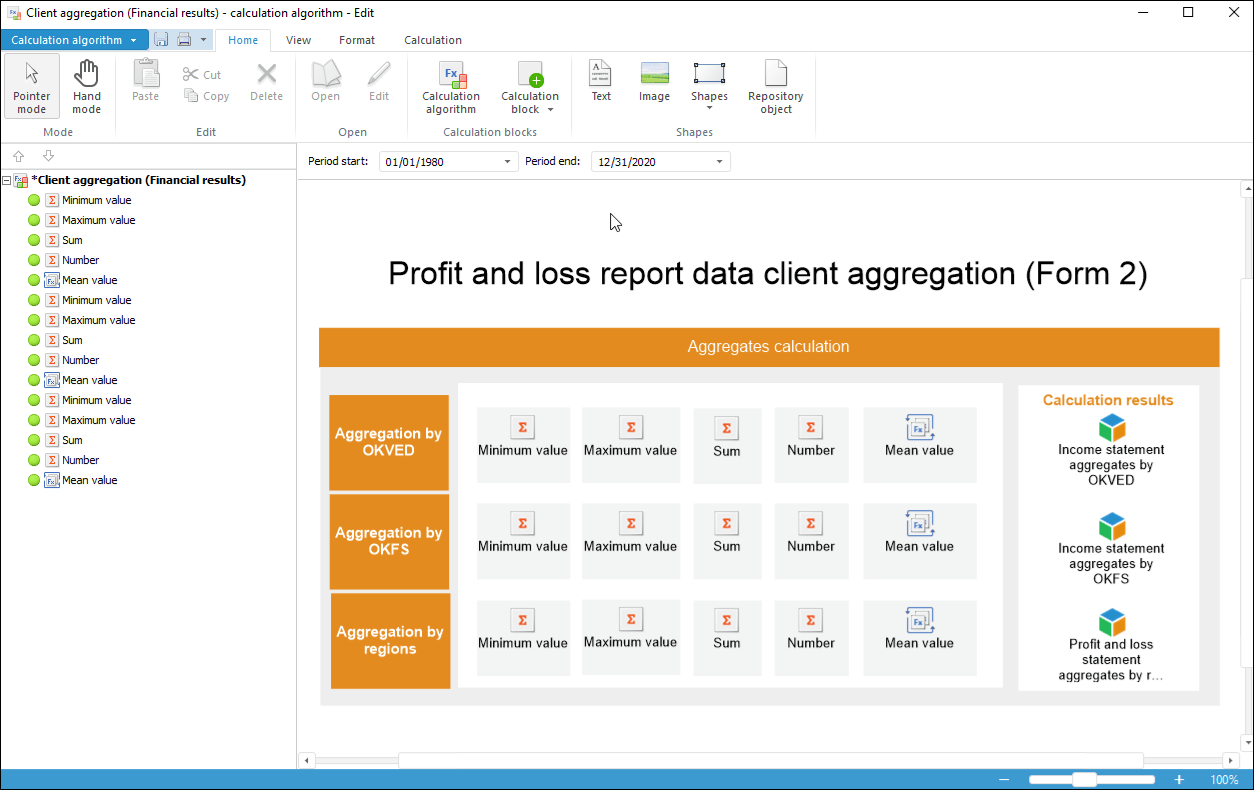Viewport: 1254px width, 790px height.
Task: Open the Period end date dropdown
Action: tap(719, 162)
